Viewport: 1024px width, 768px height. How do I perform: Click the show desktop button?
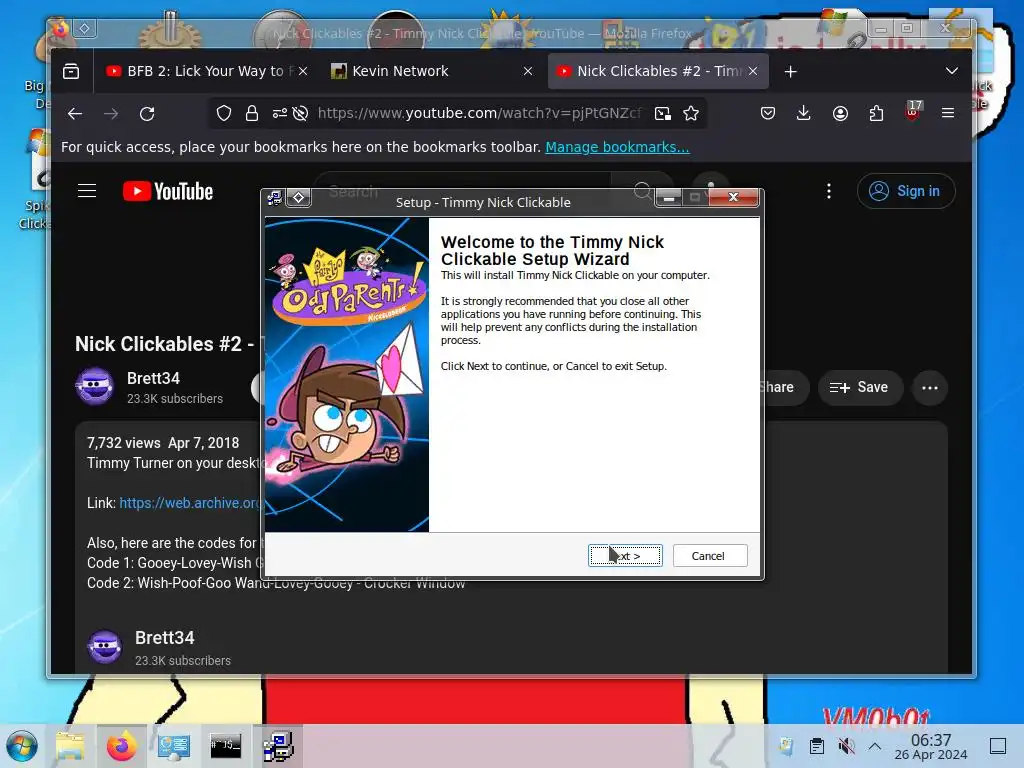click(x=997, y=746)
